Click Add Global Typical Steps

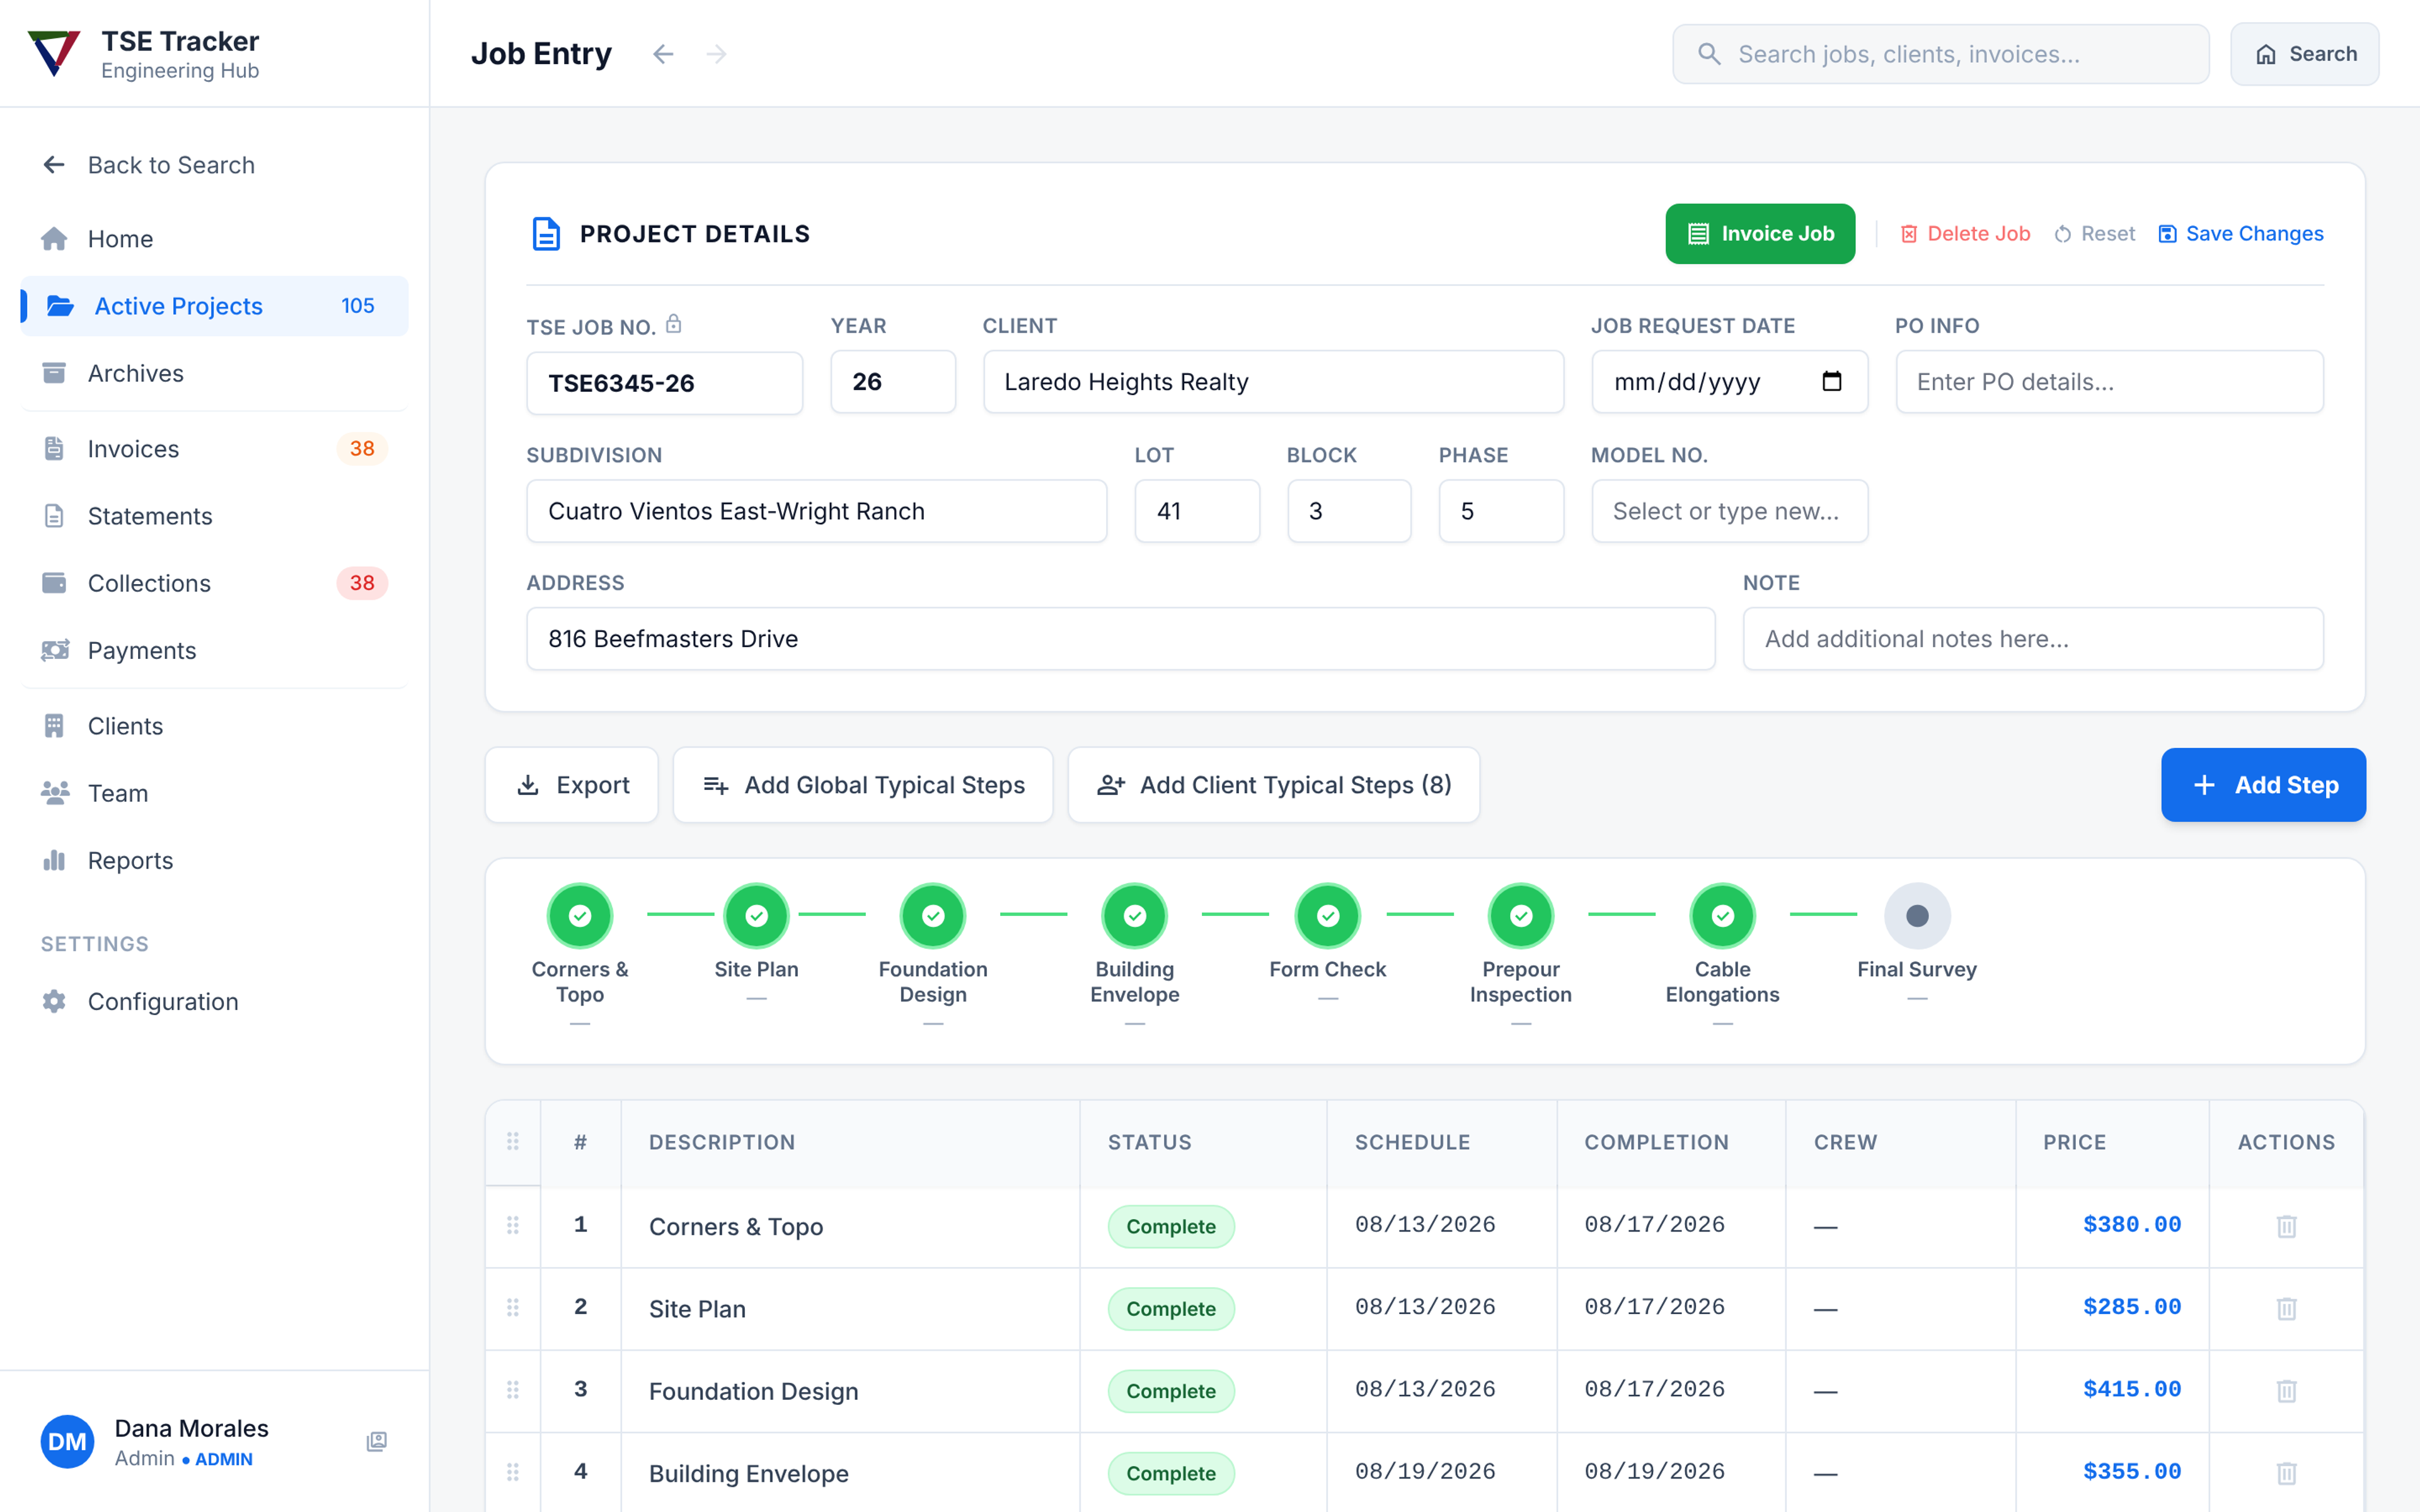pos(863,785)
